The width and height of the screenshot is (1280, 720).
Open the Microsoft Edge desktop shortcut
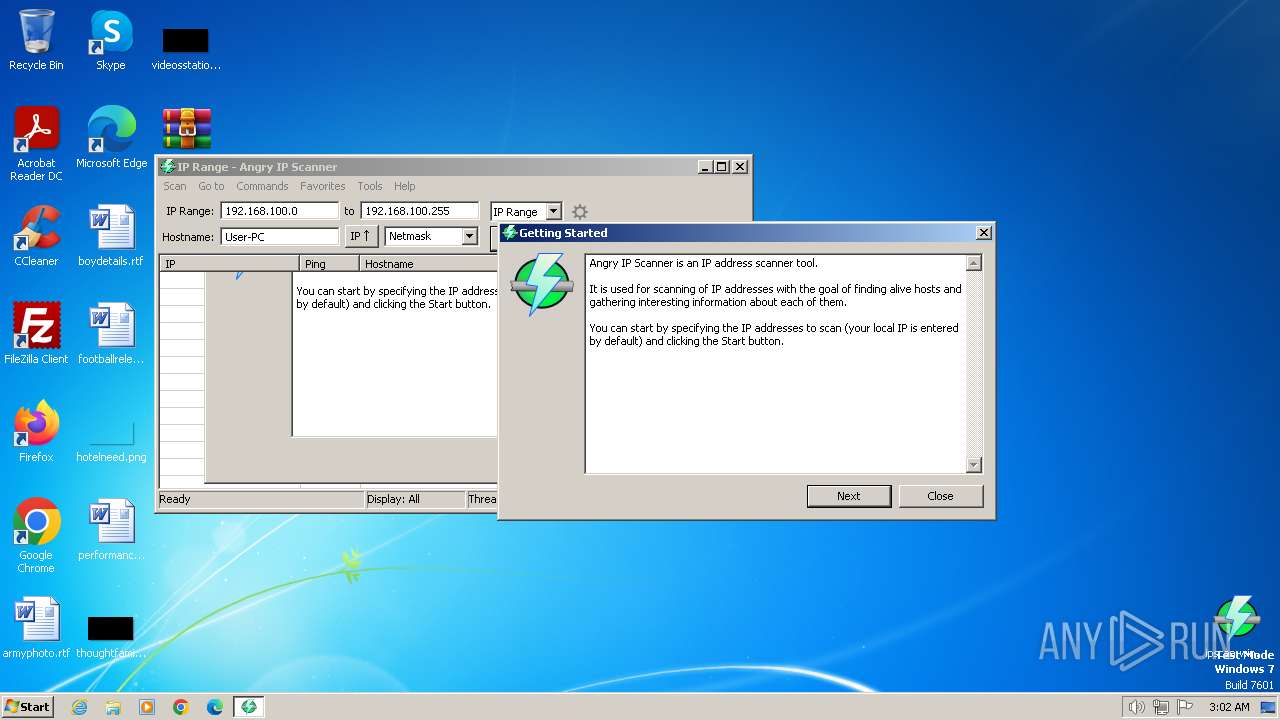[x=111, y=137]
